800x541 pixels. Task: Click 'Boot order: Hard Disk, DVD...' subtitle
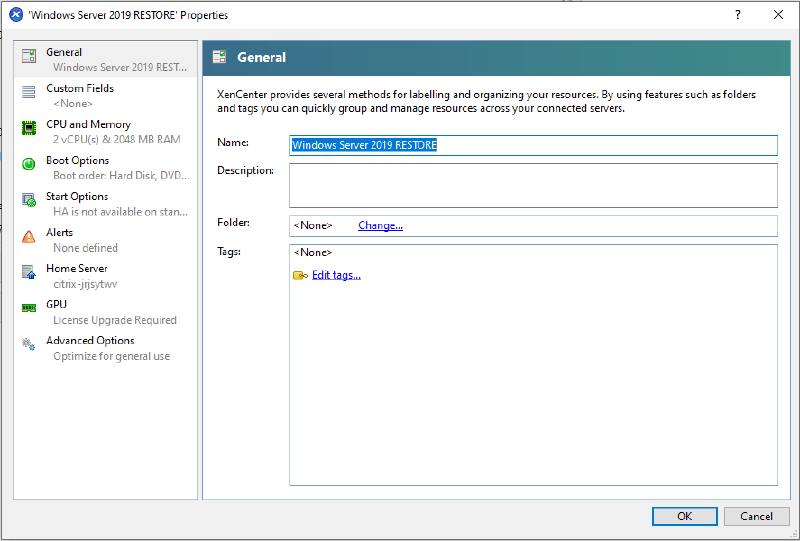pos(121,176)
